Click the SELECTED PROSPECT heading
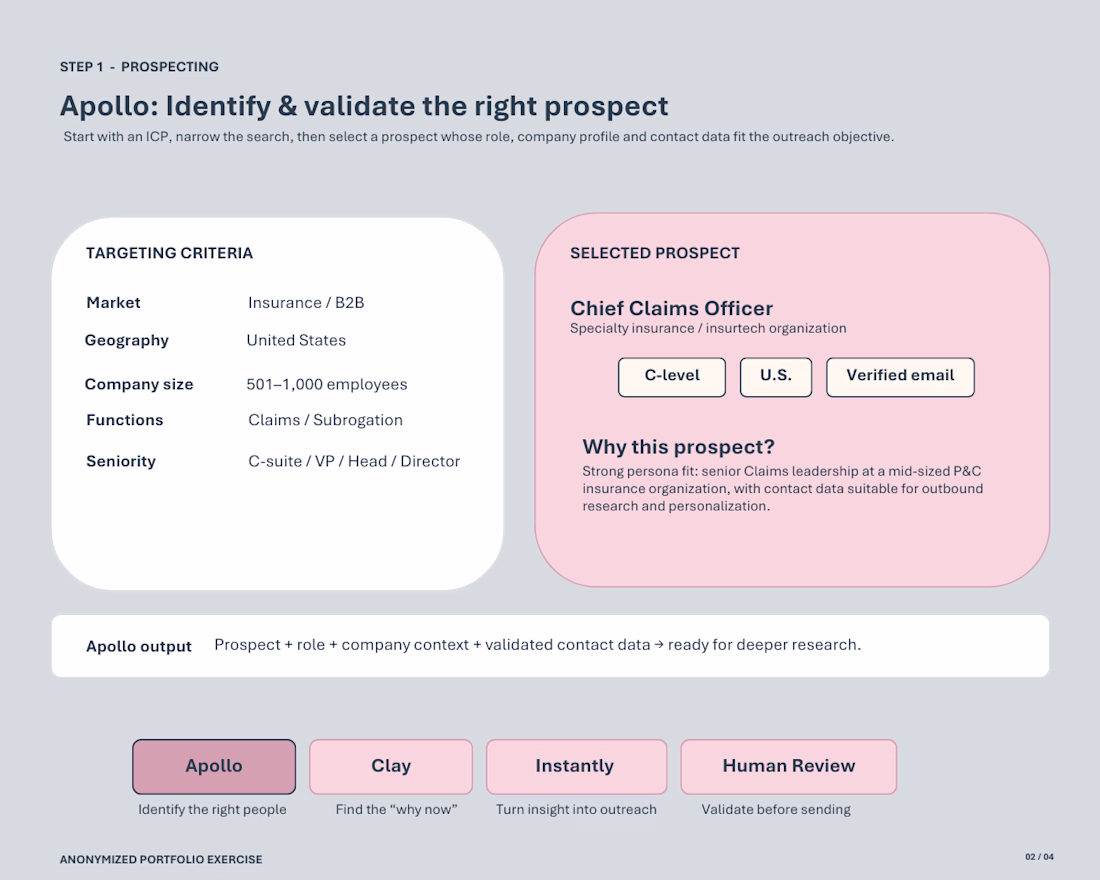This screenshot has height=880, width=1100. 655,253
